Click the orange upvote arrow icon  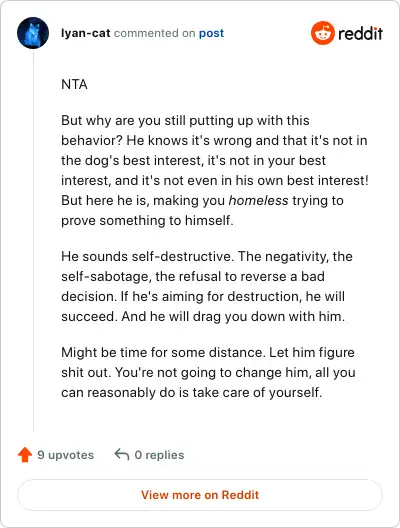[25, 455]
